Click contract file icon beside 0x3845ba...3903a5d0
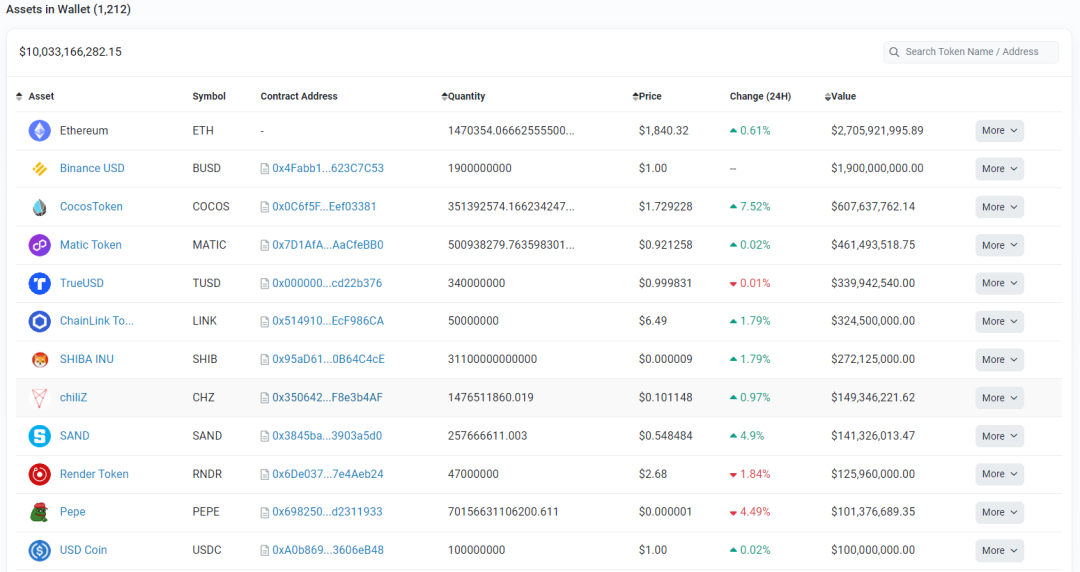This screenshot has height=572, width=1080. coord(264,436)
